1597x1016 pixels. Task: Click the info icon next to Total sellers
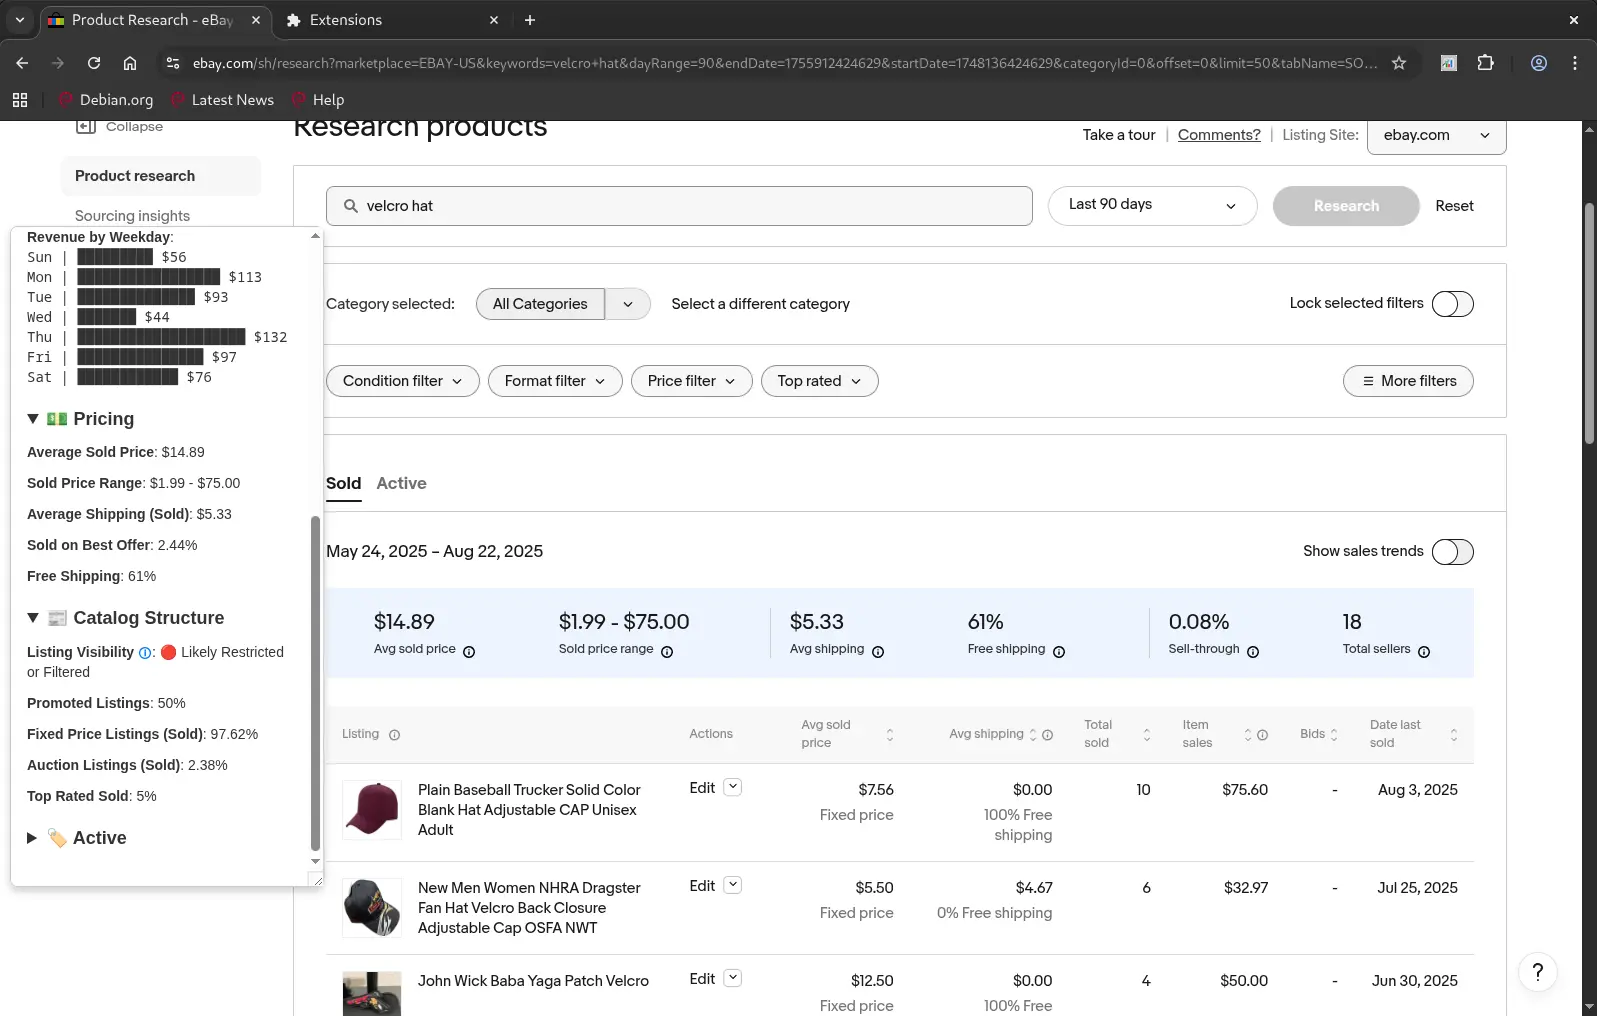1424,652
